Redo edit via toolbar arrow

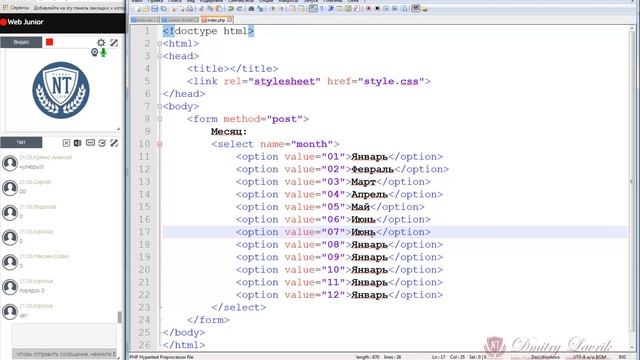tap(240, 9)
